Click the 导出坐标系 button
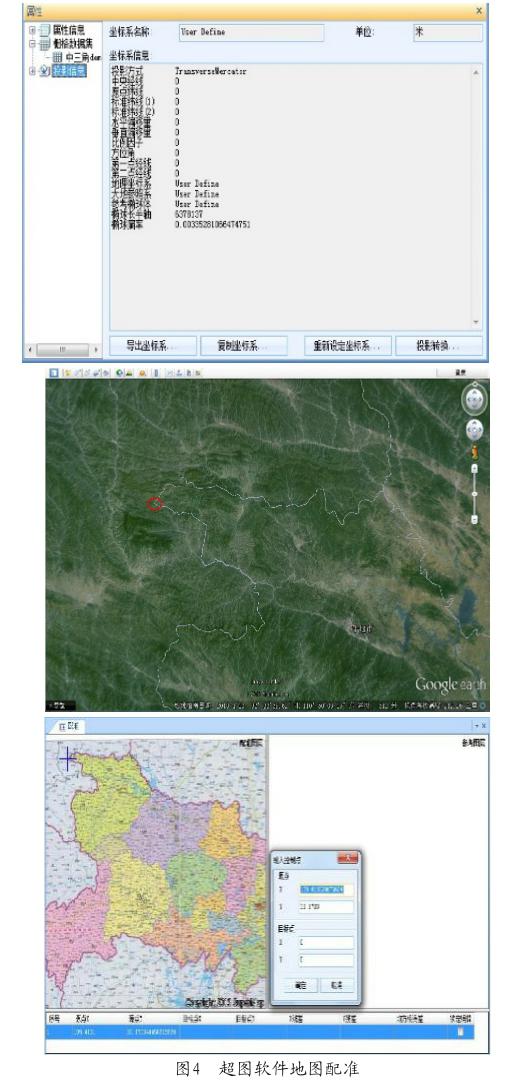Screen dimensions: 514x1080 click(152, 346)
